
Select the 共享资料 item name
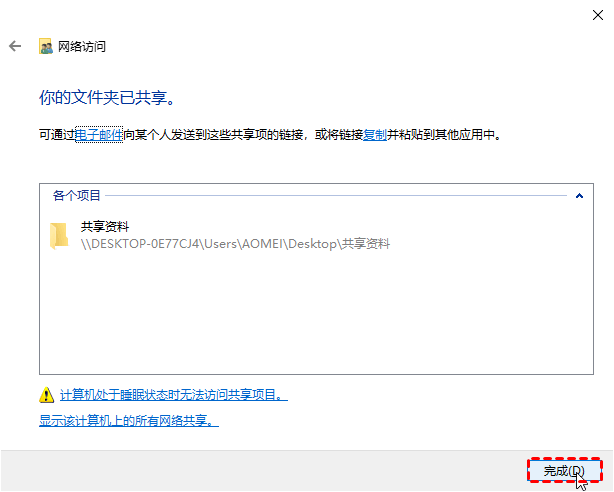105,226
